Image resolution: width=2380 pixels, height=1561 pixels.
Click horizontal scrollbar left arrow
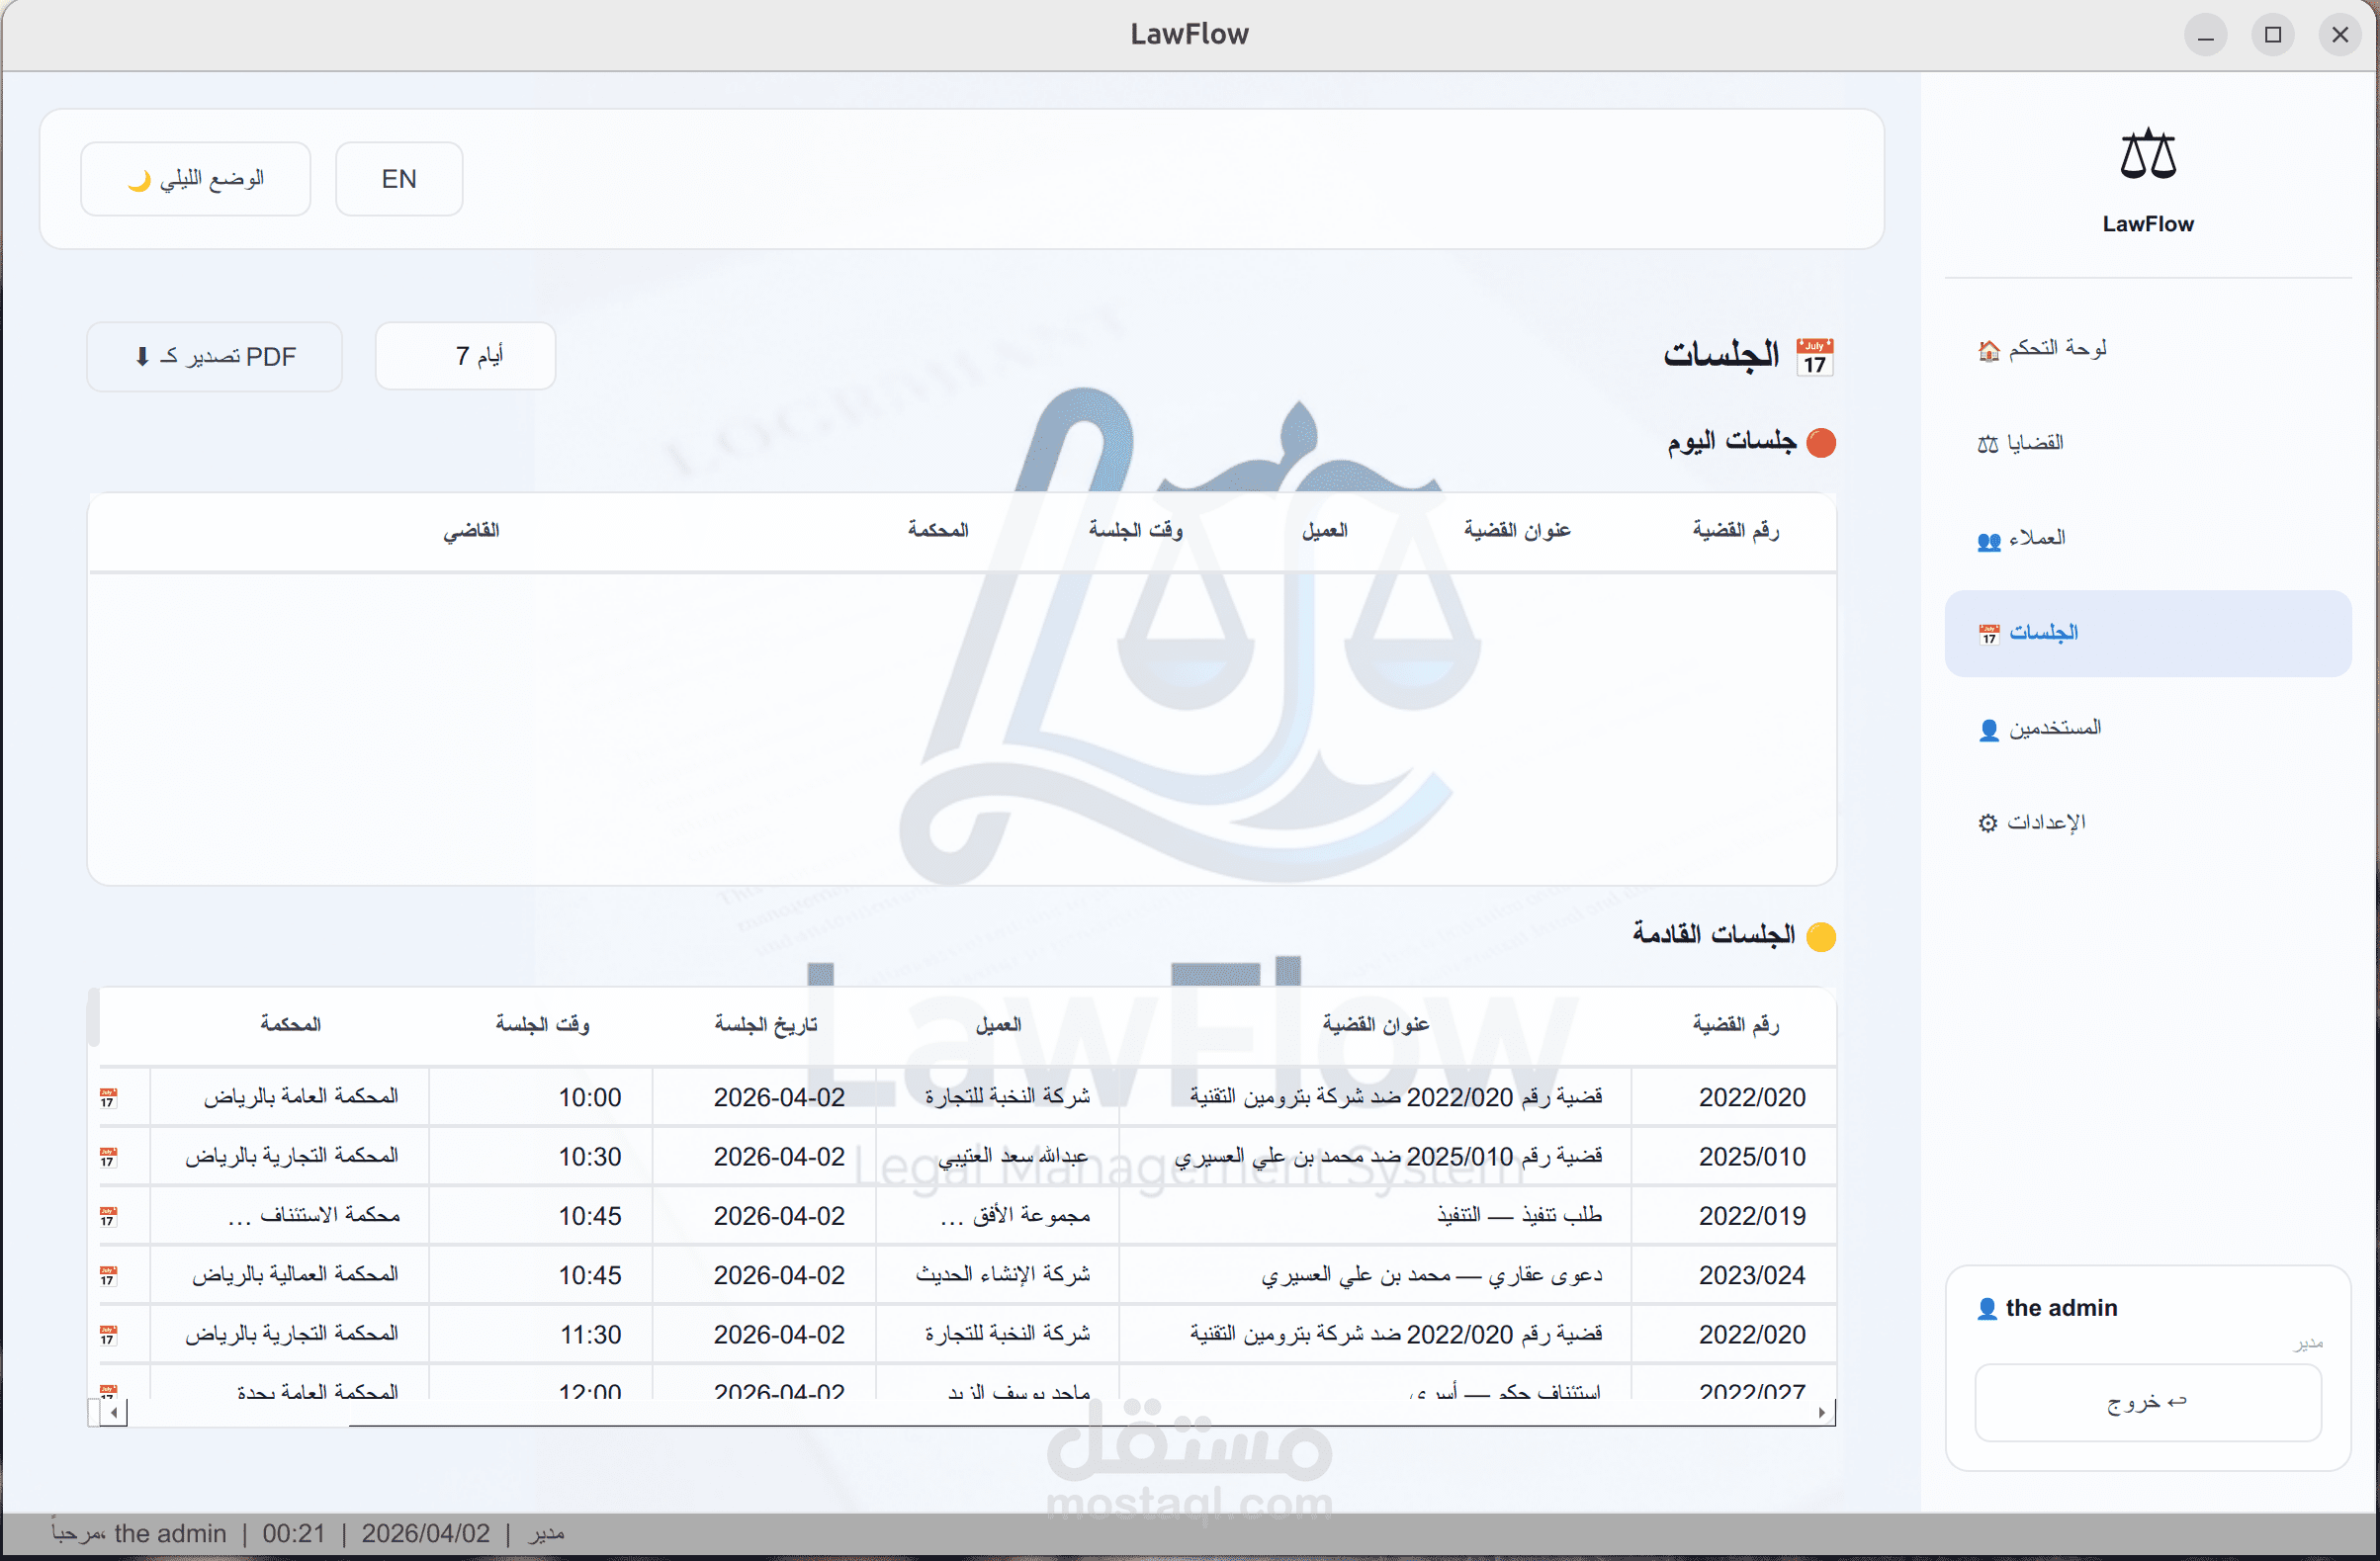114,1412
